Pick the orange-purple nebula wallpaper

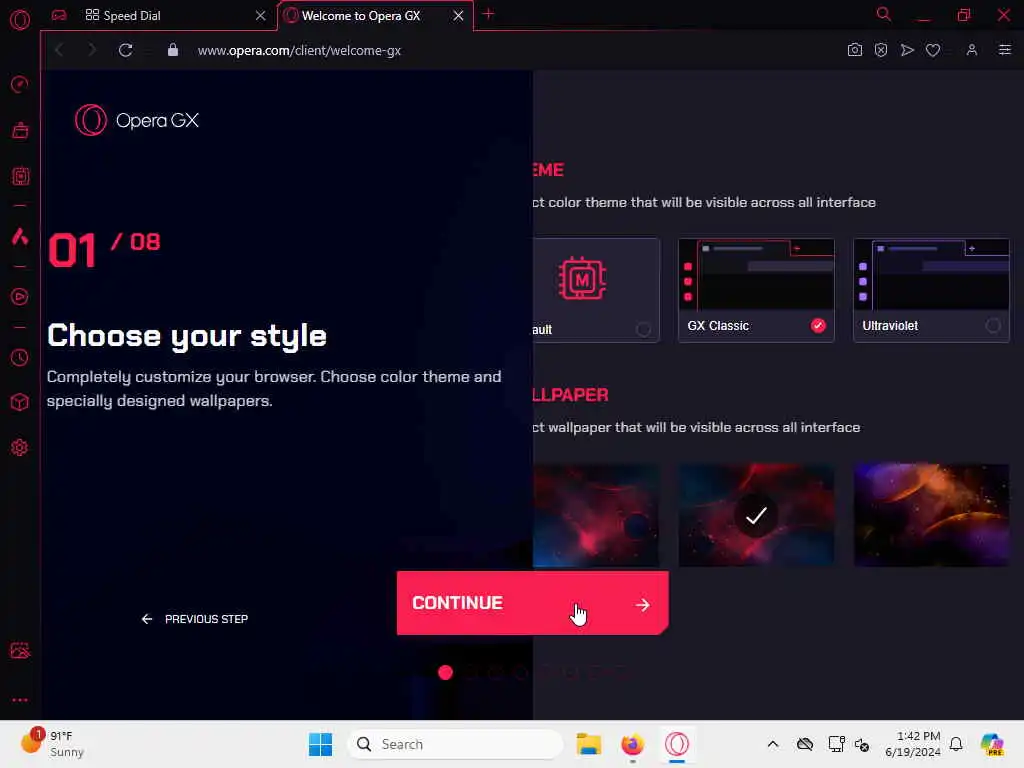click(931, 515)
